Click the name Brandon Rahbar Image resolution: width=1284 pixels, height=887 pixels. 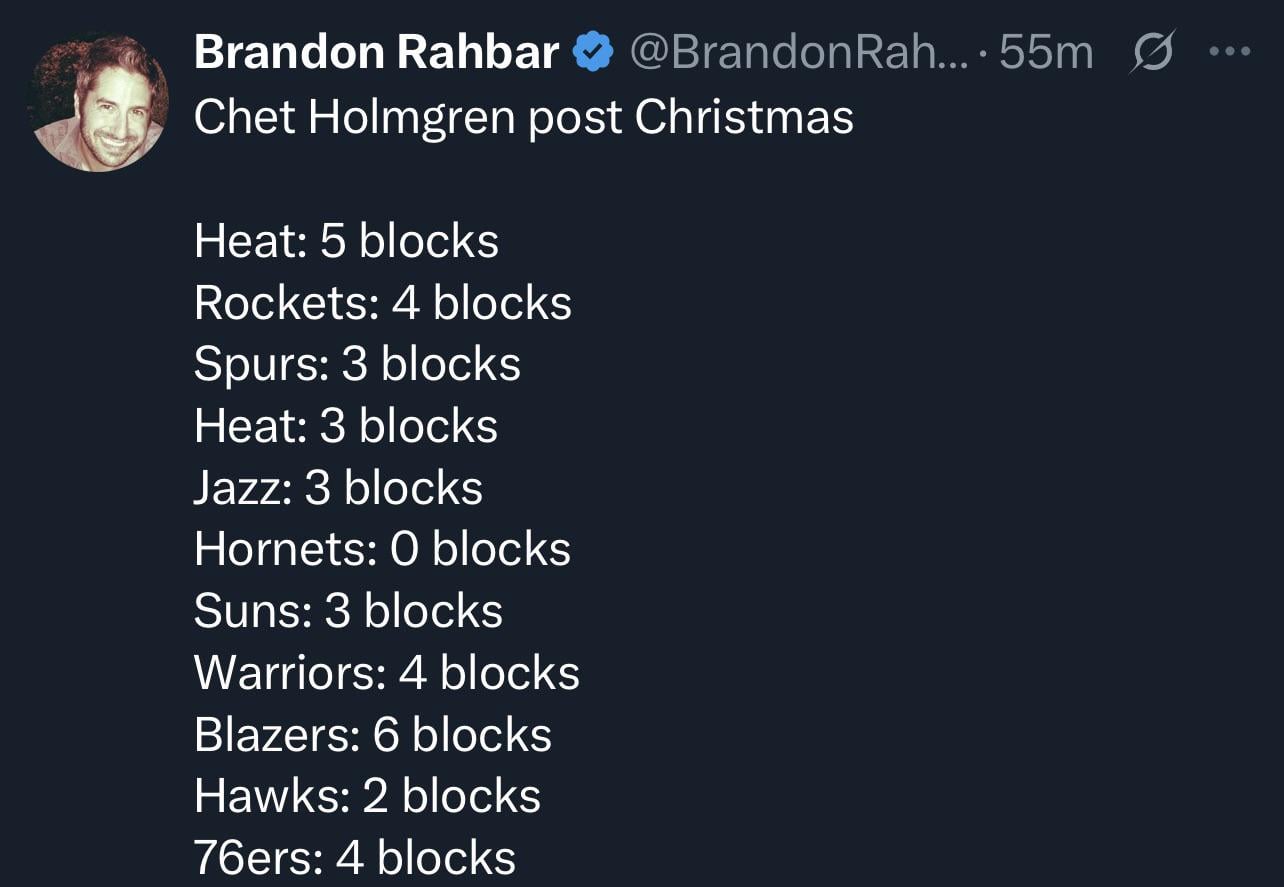(375, 50)
